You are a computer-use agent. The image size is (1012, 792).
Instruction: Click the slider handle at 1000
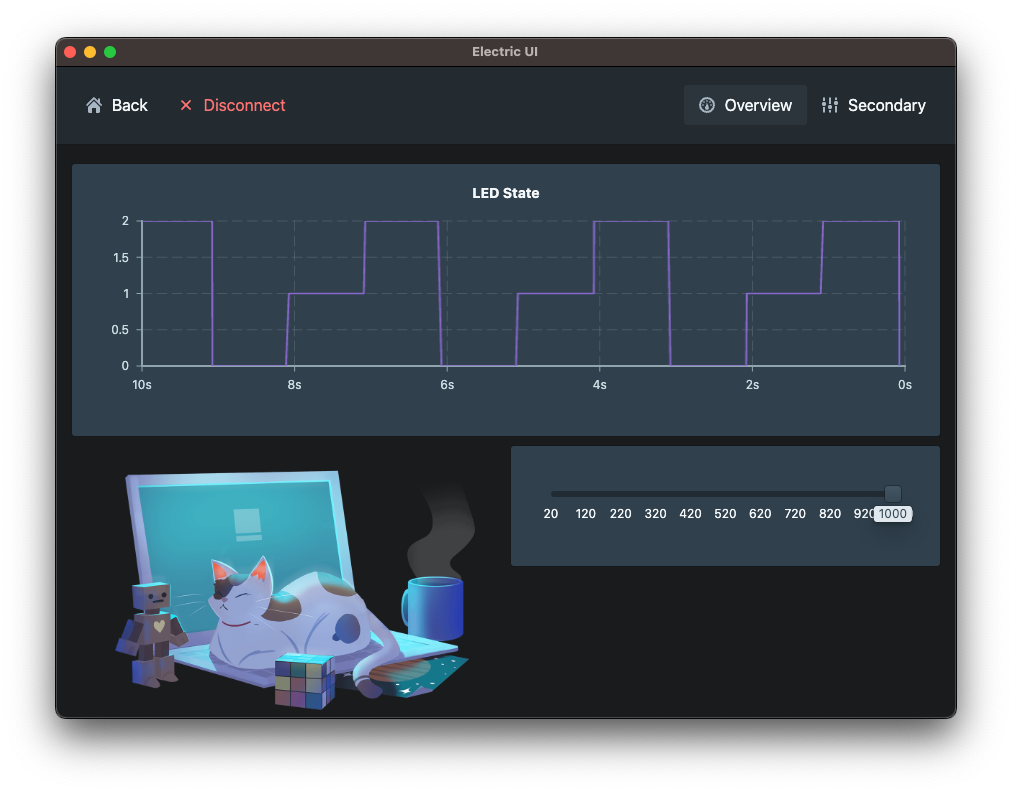(893, 494)
